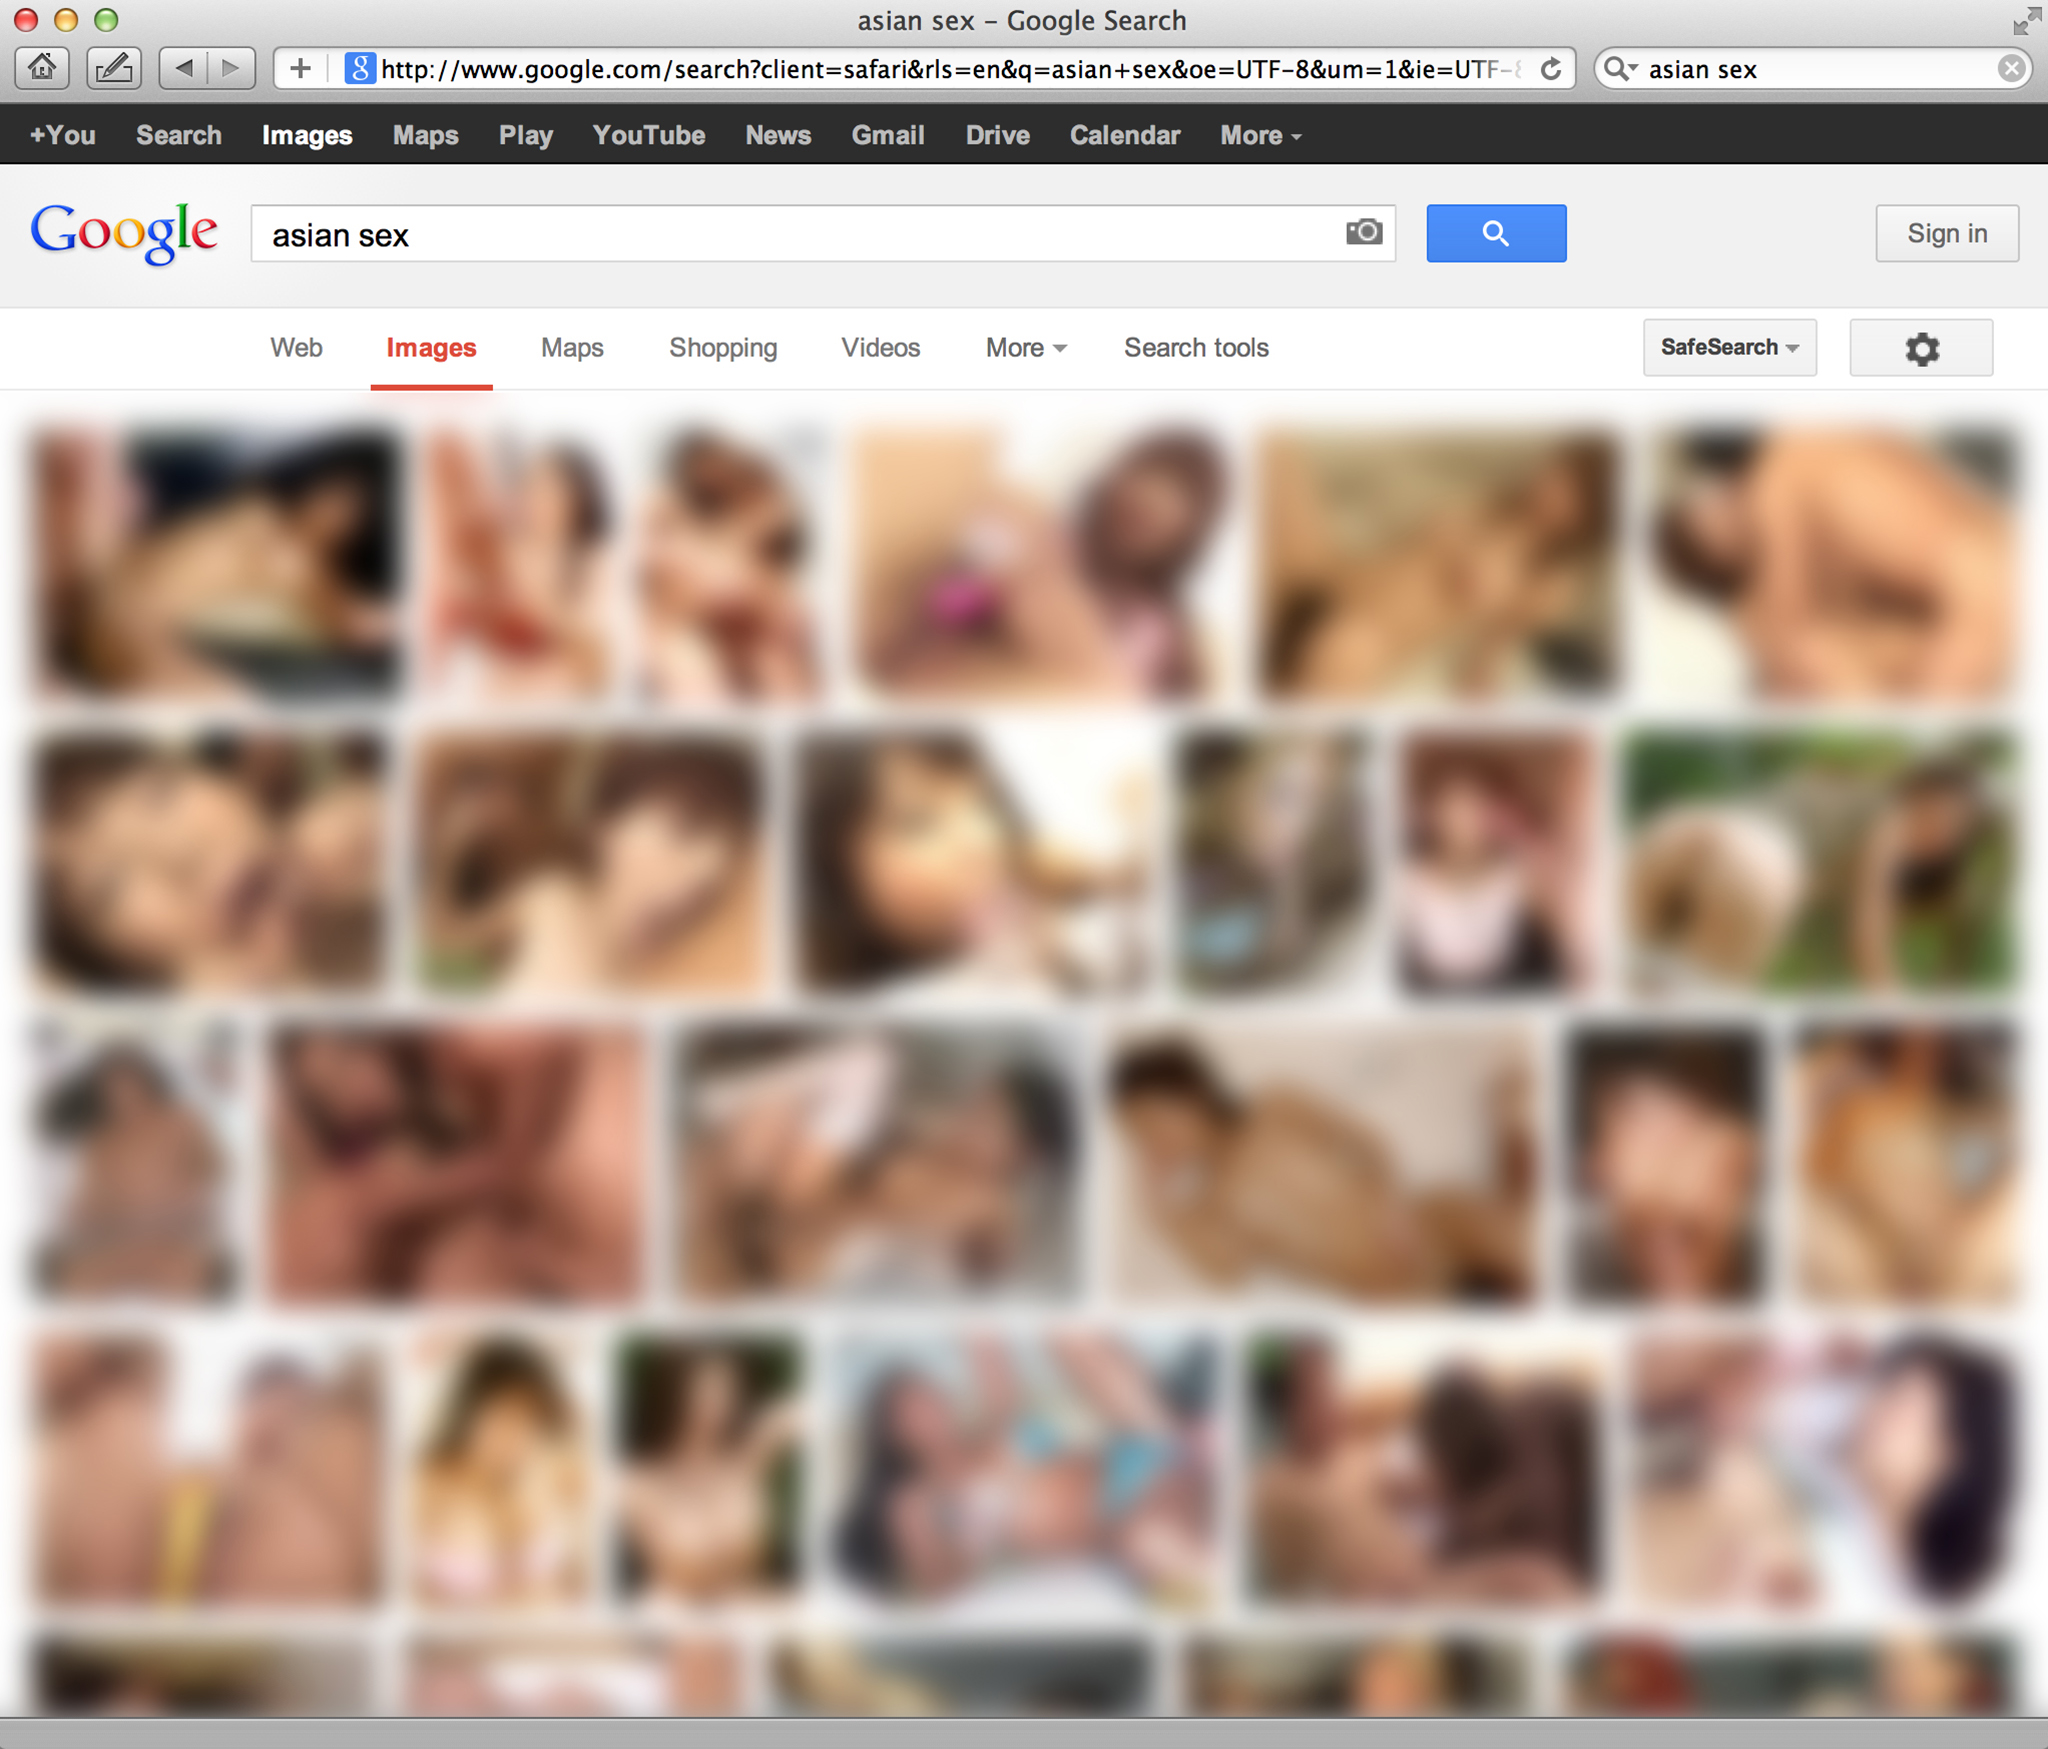Viewport: 2048px width, 1749px height.
Task: Click the Sign in button
Action: (x=1946, y=233)
